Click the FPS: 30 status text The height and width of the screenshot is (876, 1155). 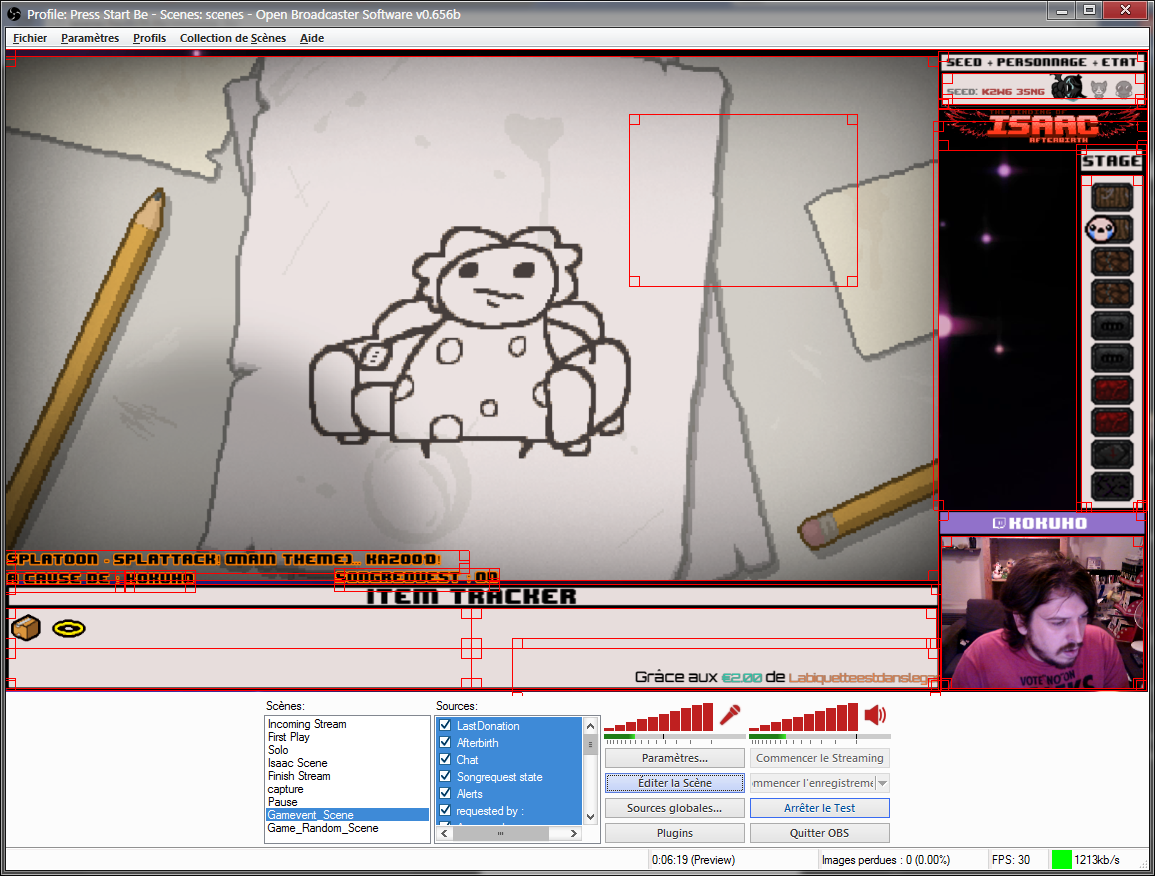pyautogui.click(x=1011, y=859)
